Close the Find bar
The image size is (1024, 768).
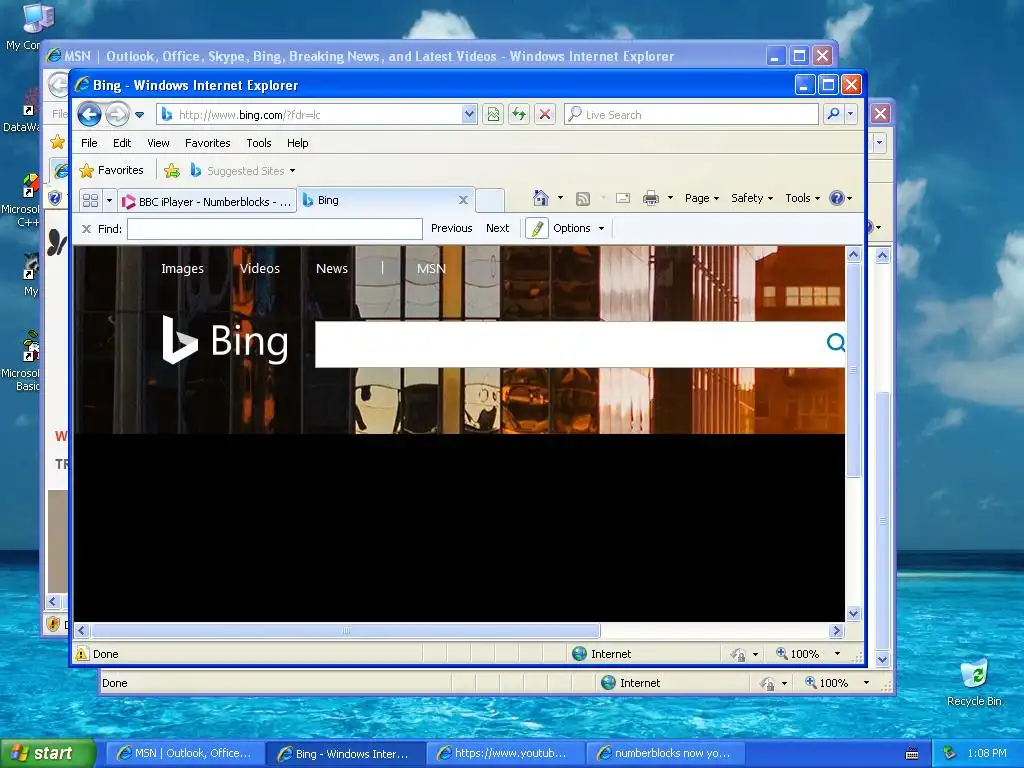(86, 229)
